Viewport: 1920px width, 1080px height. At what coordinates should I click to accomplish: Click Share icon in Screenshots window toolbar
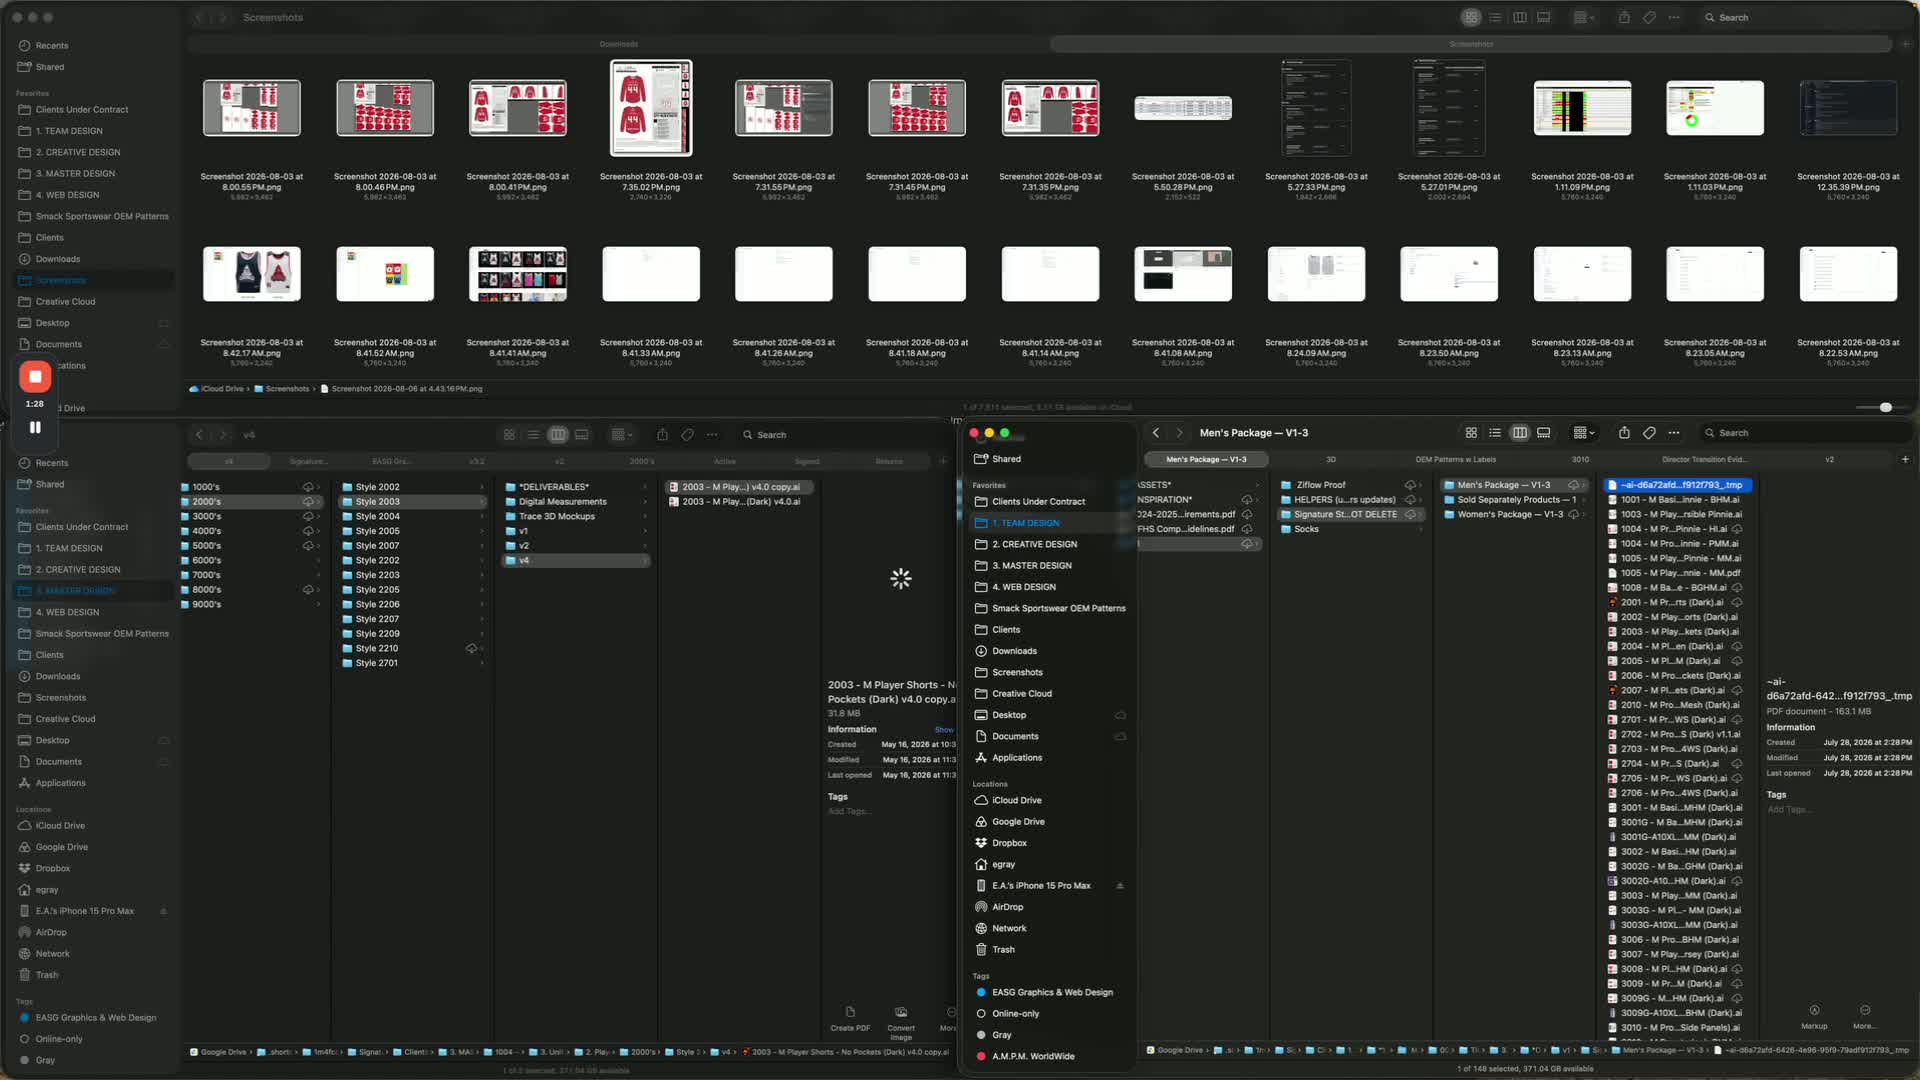tap(1624, 17)
